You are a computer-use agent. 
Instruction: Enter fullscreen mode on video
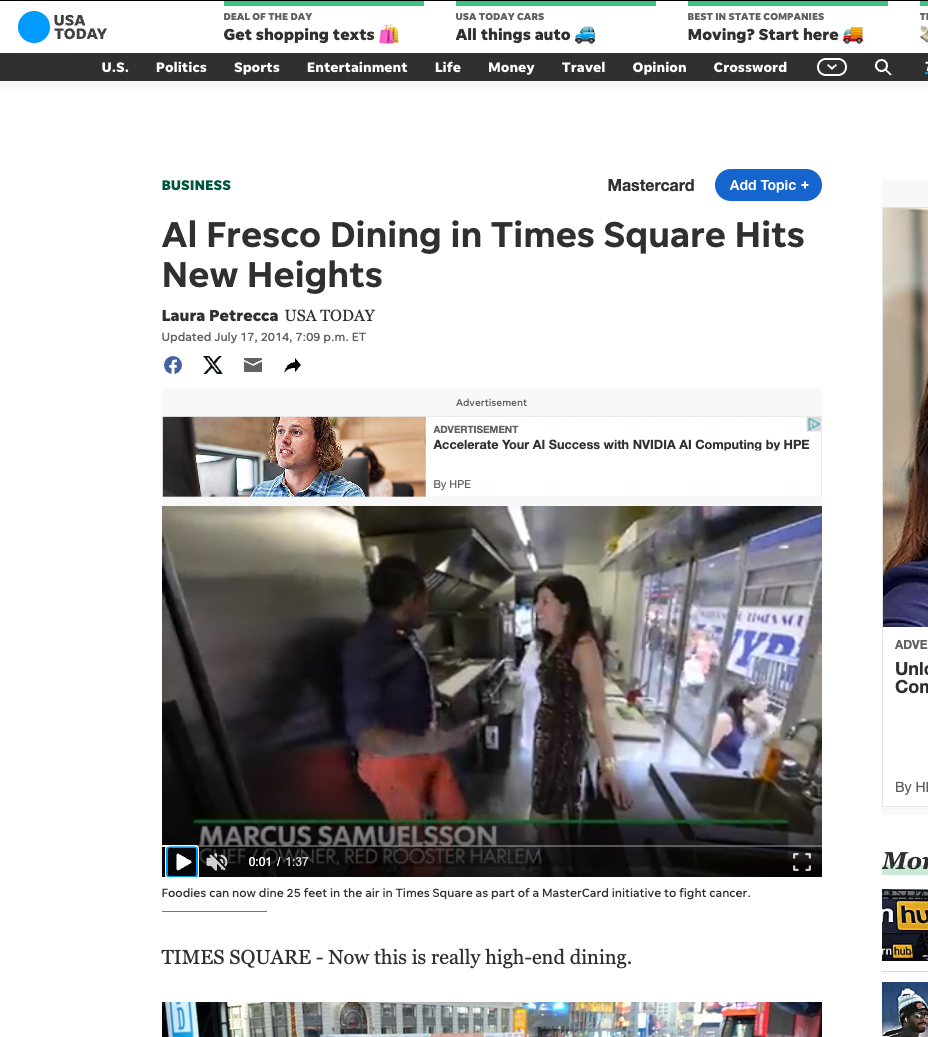(801, 862)
